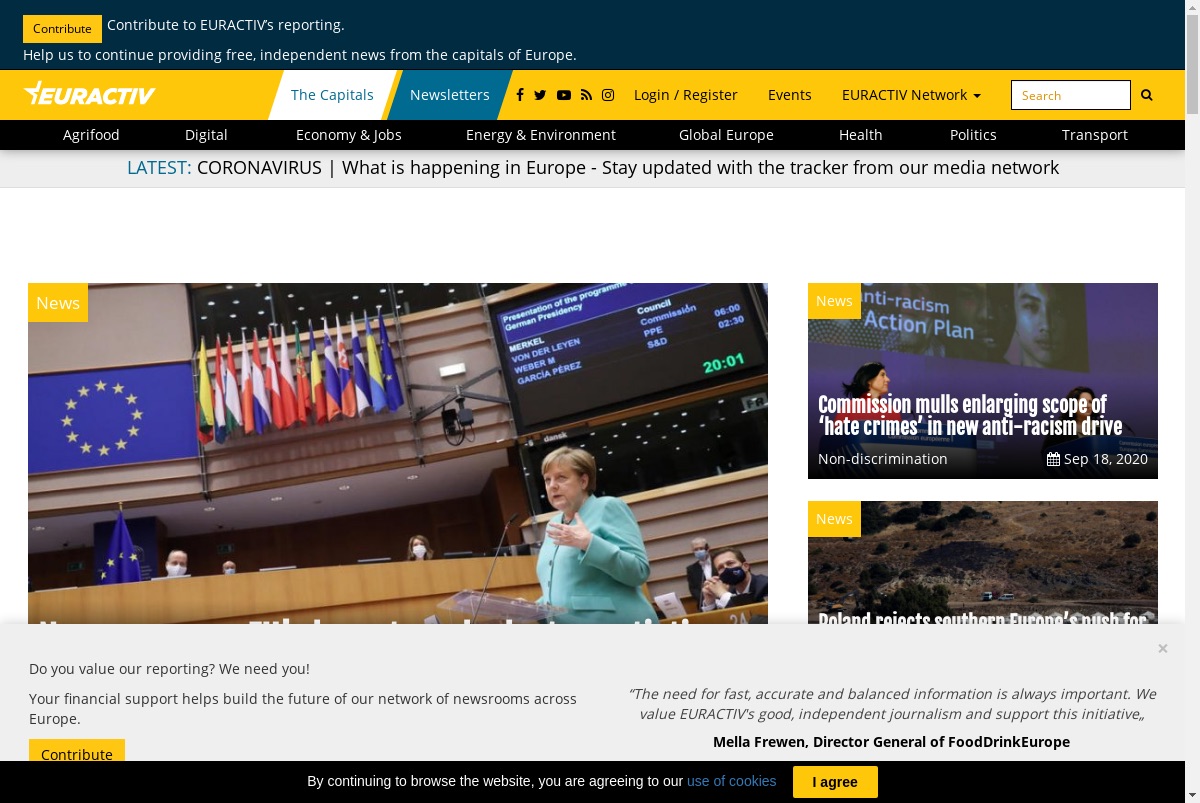Open the EURACTIV Facebook page icon

(520, 95)
